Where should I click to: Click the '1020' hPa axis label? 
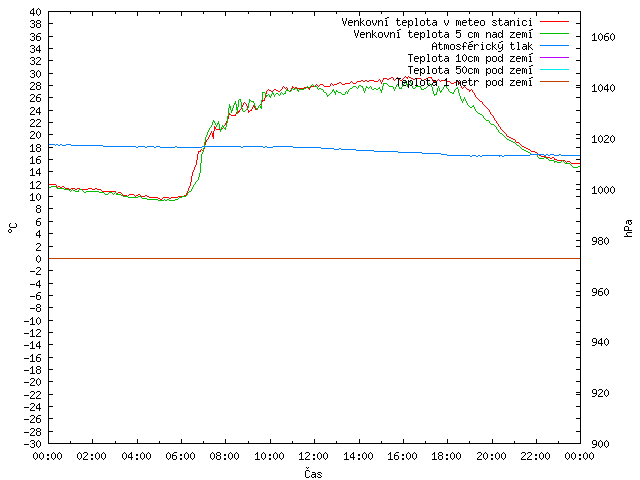pos(603,139)
